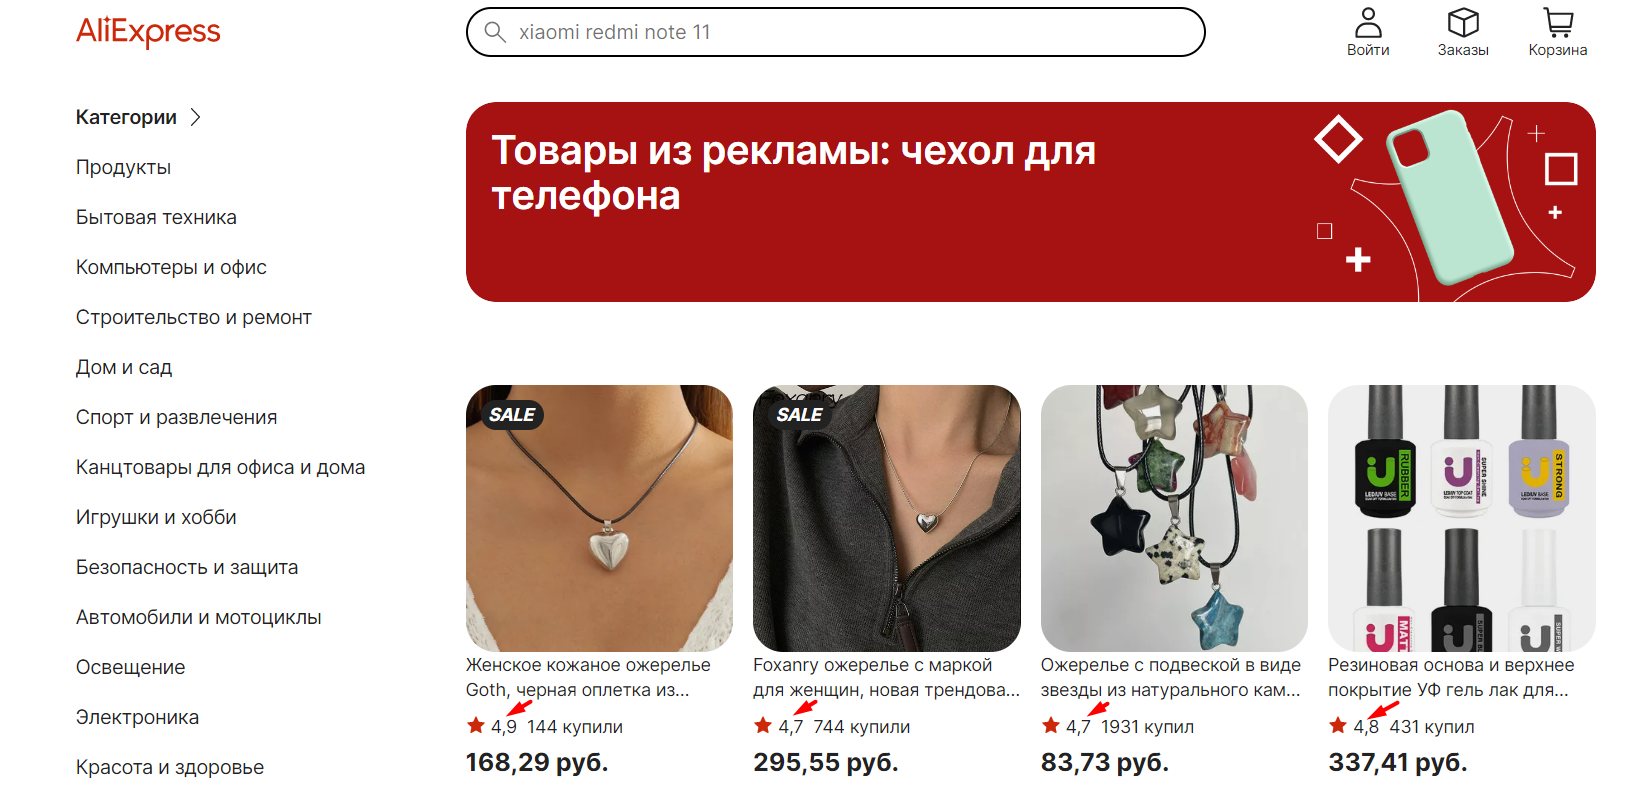Viewport: 1647px width, 797px height.
Task: Open the Войти user profile icon
Action: tap(1368, 23)
